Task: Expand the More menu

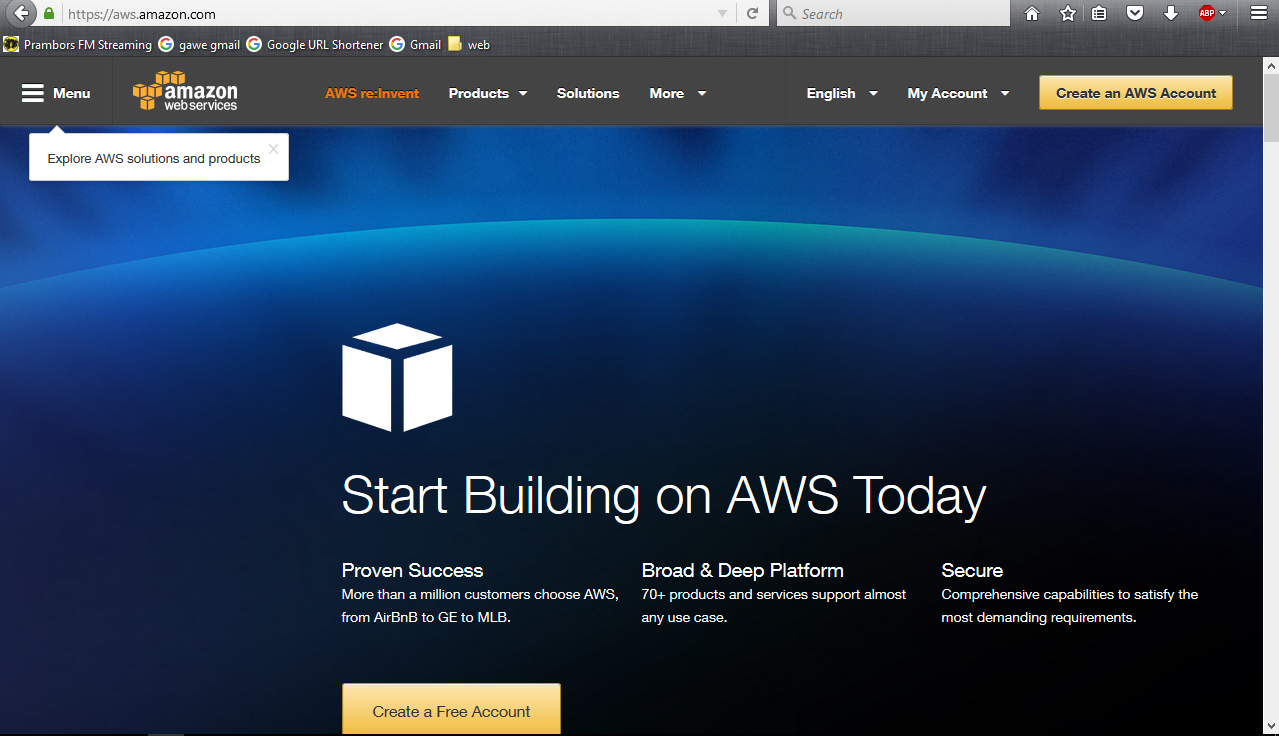Action: tap(678, 93)
